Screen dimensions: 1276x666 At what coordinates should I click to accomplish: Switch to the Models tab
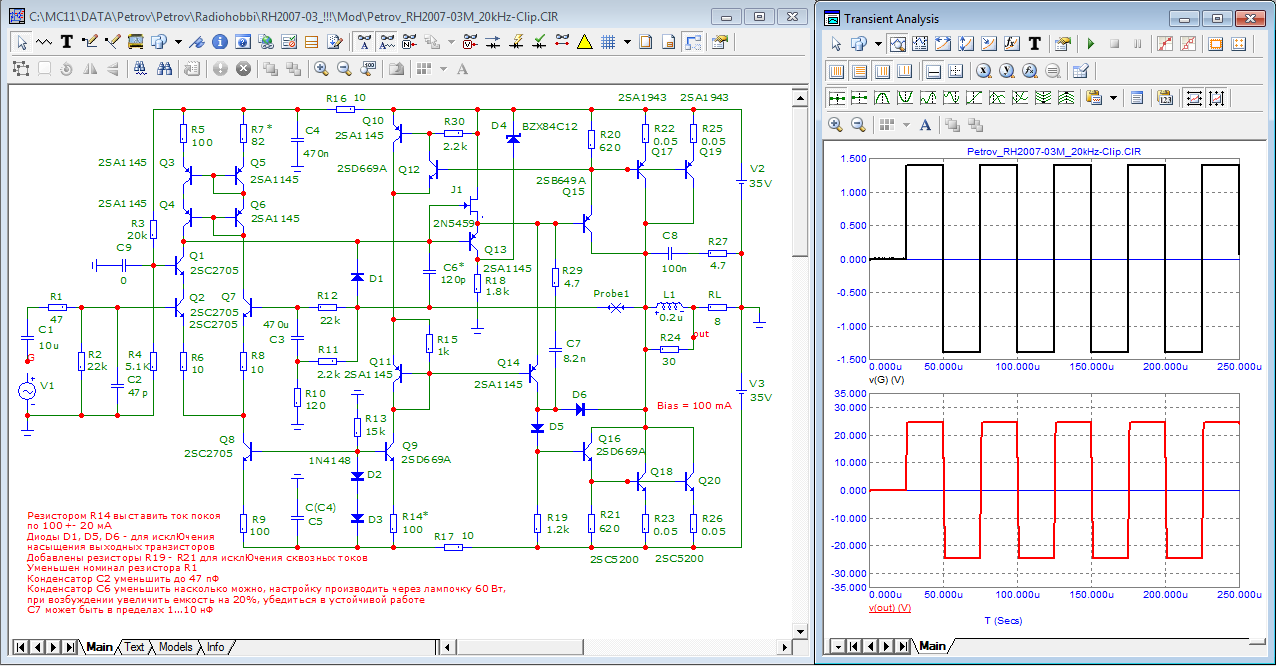[176, 647]
